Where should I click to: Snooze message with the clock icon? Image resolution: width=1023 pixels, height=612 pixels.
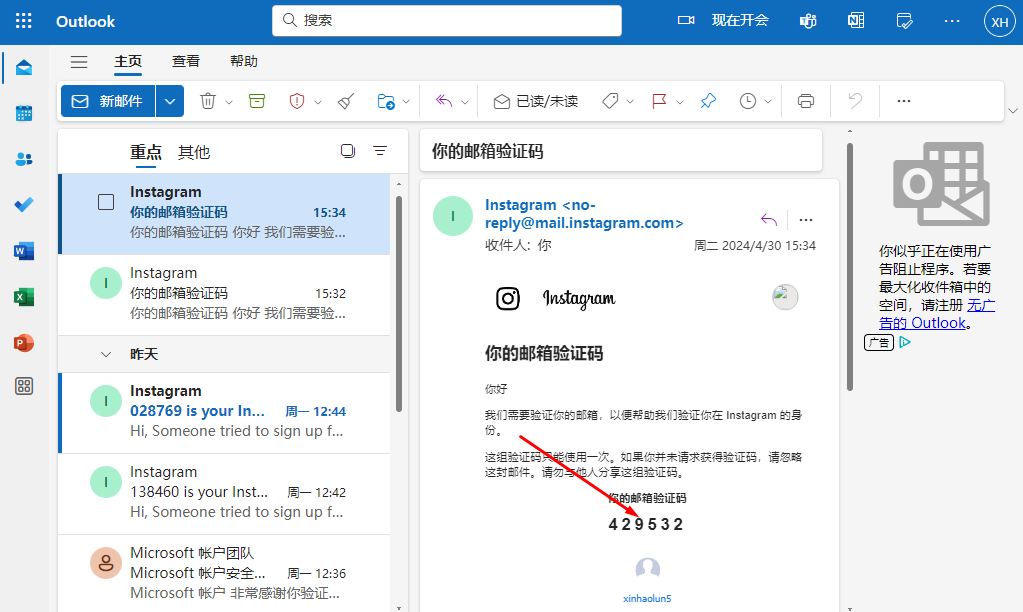pyautogui.click(x=748, y=101)
